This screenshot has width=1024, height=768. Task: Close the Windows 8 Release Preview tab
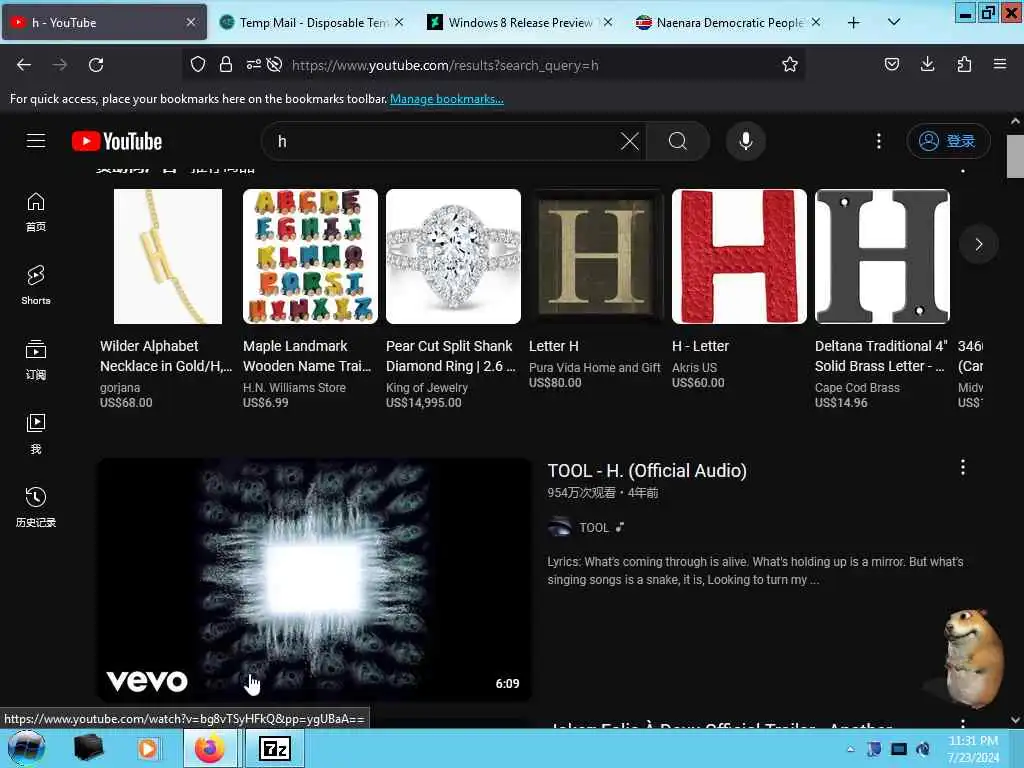pyautogui.click(x=608, y=23)
